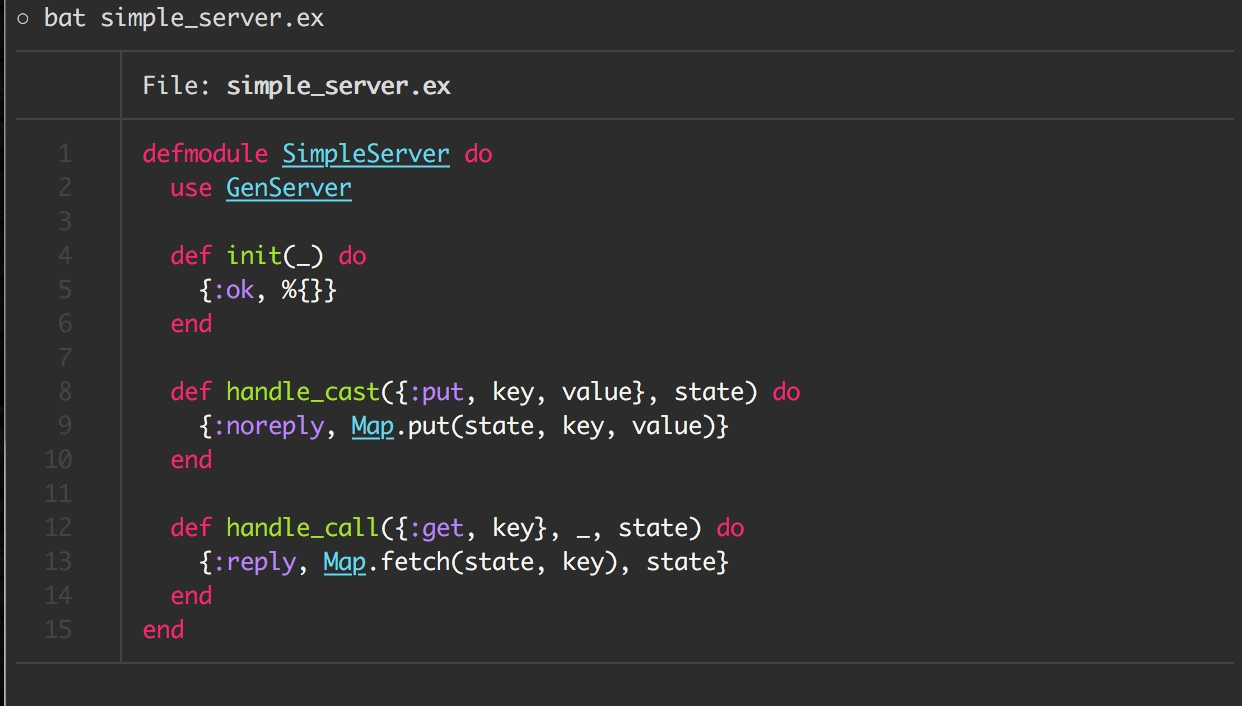Click the :noreply atom
Viewport: 1242px width, 706px height.
(268, 426)
